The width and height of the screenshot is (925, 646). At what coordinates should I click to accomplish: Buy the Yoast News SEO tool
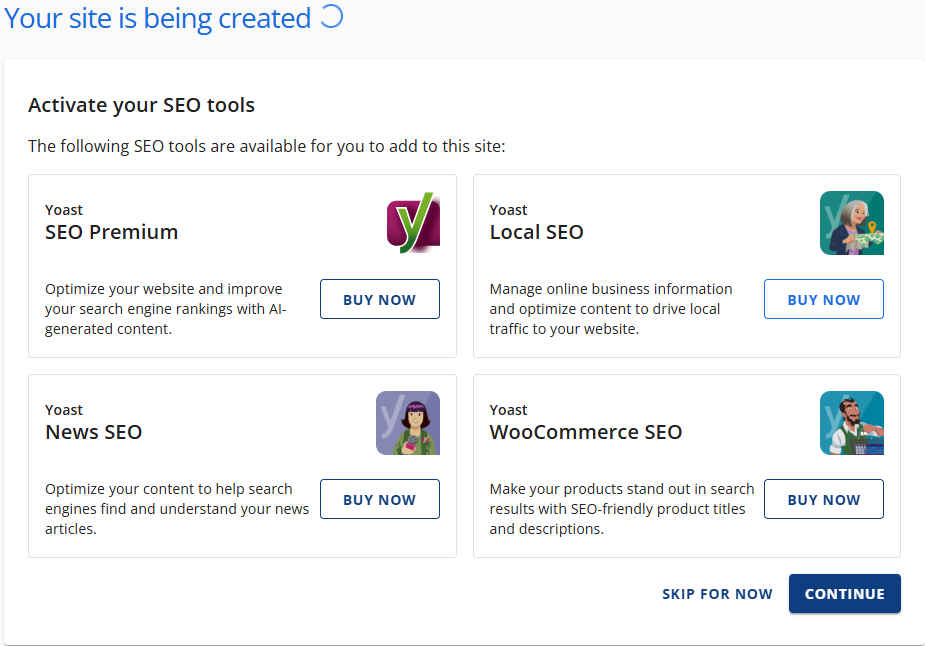(379, 498)
